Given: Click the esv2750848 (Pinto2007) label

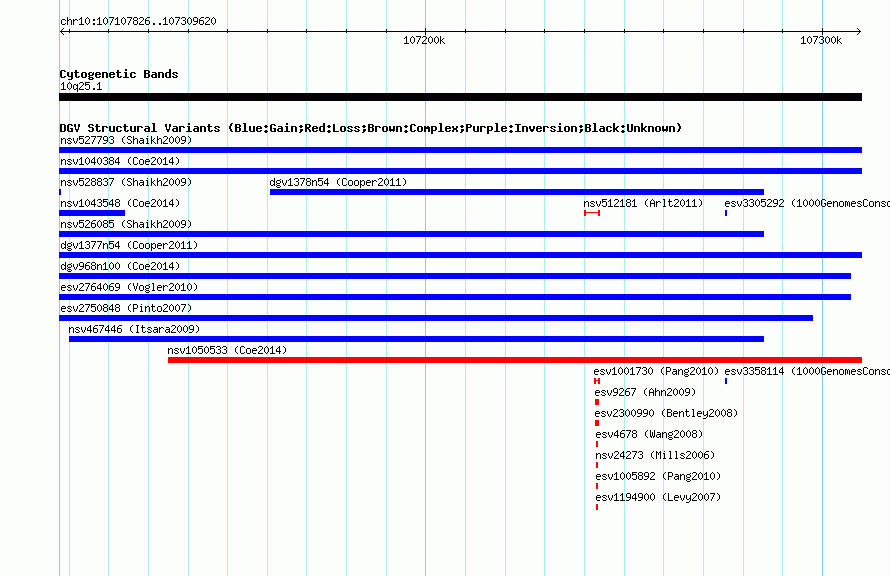Looking at the screenshot, I should click(x=126, y=308).
